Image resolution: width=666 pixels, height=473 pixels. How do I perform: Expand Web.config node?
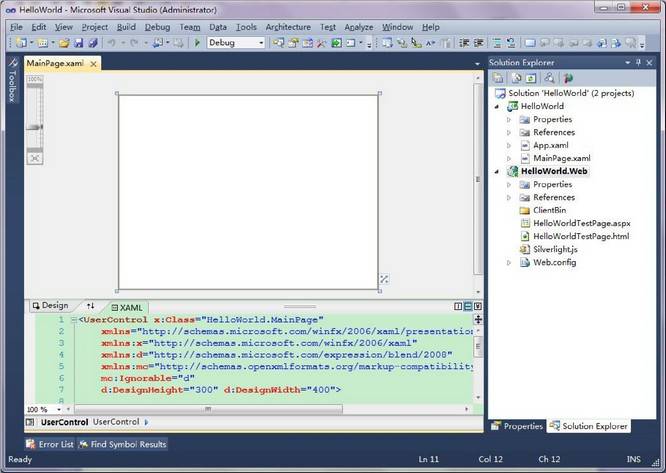pyautogui.click(x=509, y=263)
